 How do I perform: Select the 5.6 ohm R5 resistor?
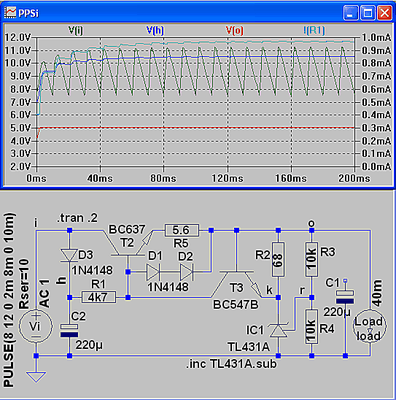tap(181, 230)
